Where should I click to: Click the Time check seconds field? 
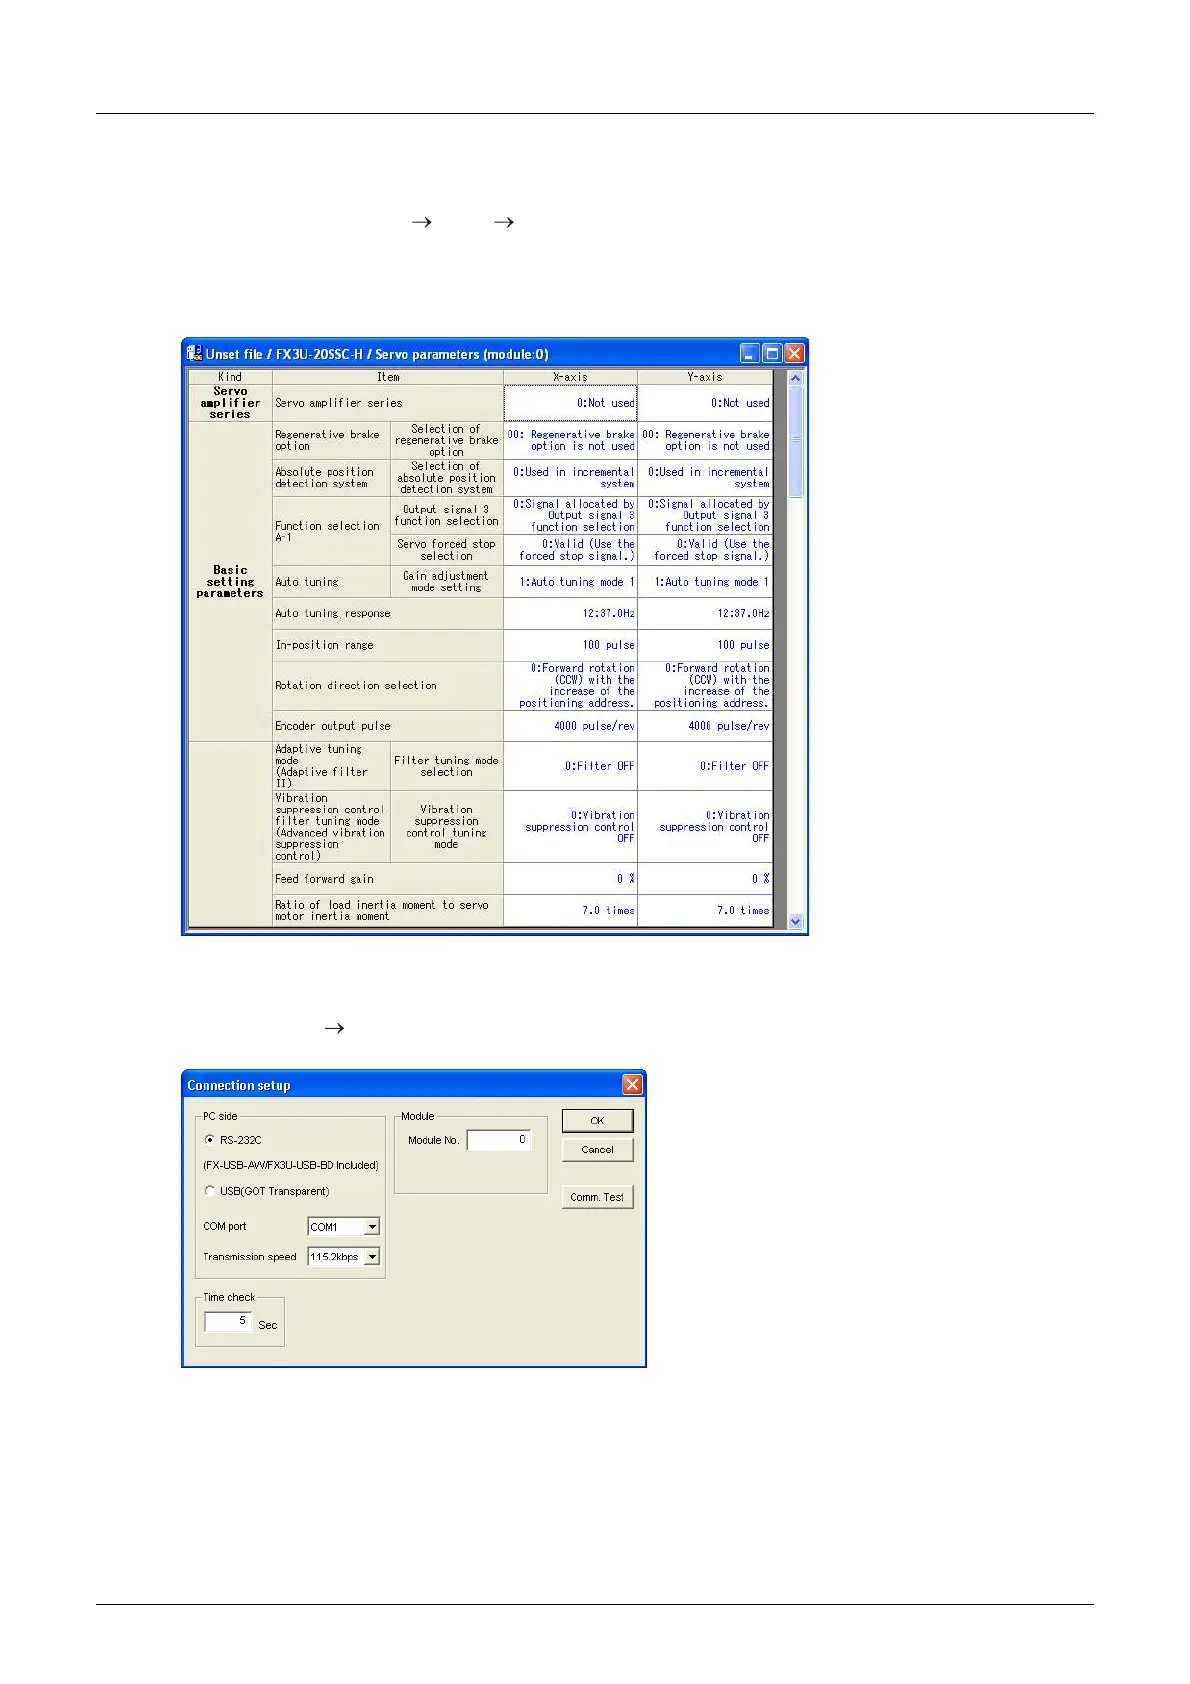tap(228, 1322)
